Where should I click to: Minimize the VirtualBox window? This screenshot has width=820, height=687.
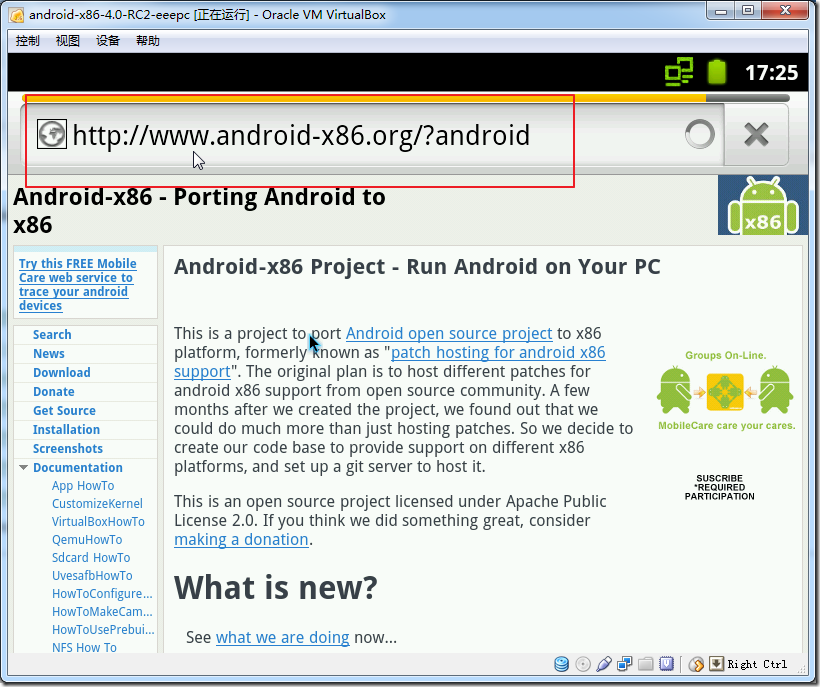tap(721, 10)
